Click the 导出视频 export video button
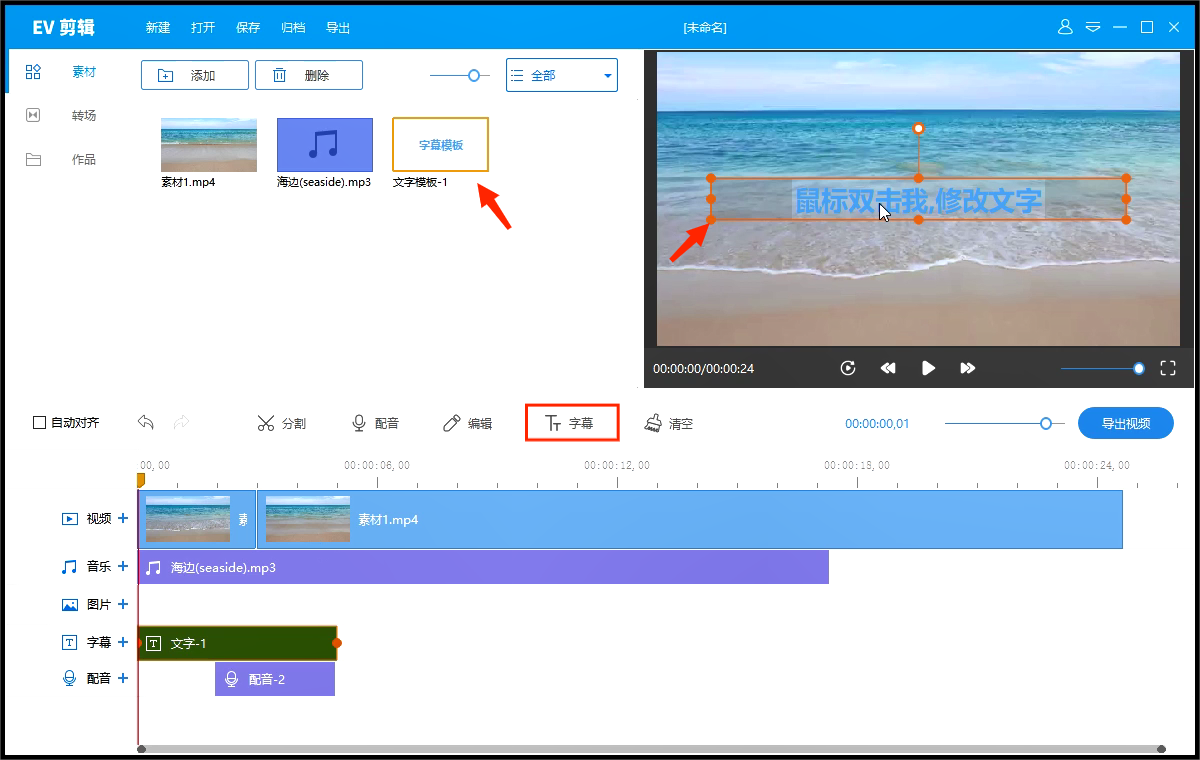This screenshot has height=760, width=1200. [1125, 423]
